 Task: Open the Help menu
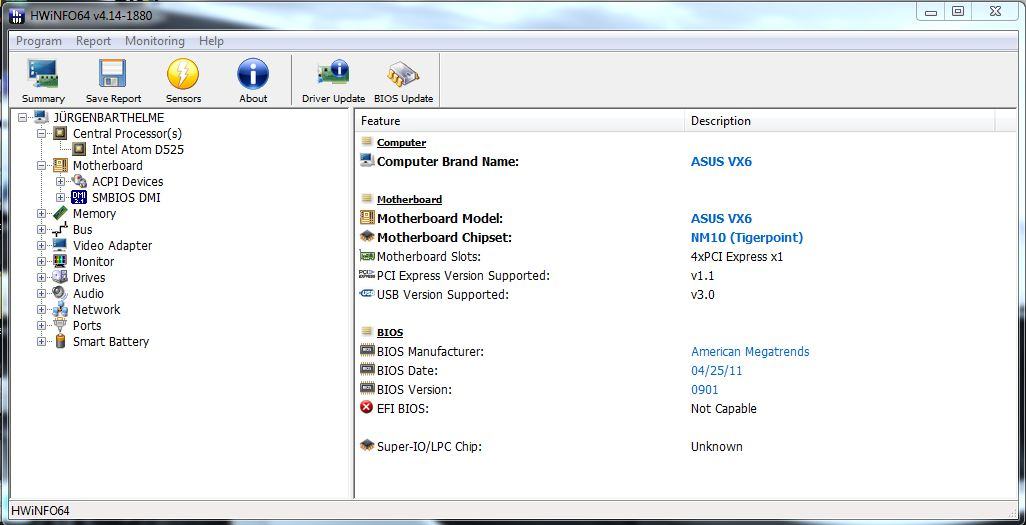[x=211, y=41]
